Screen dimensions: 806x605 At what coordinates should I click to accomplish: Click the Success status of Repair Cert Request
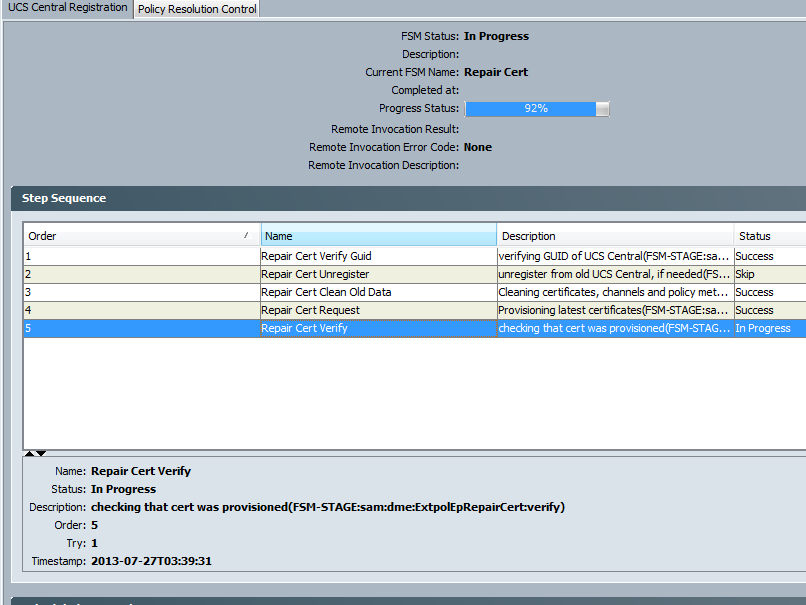pos(754,310)
